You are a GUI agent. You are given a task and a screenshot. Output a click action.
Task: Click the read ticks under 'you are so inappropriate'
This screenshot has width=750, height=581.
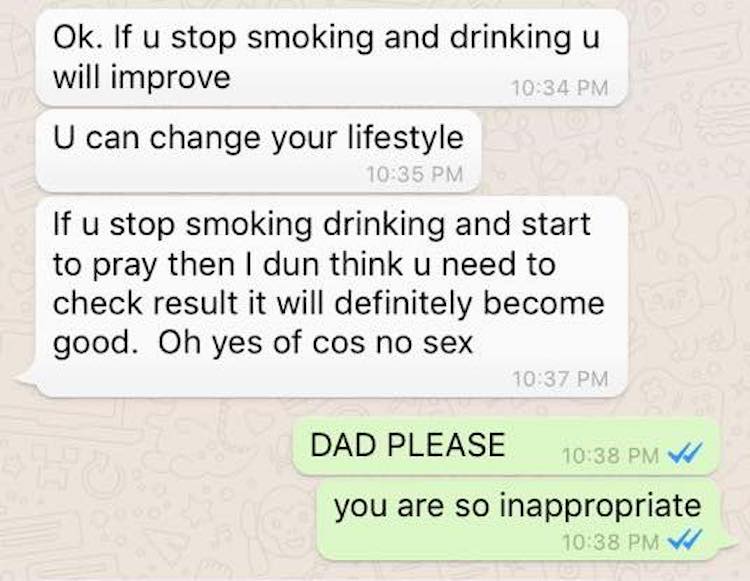click(685, 539)
